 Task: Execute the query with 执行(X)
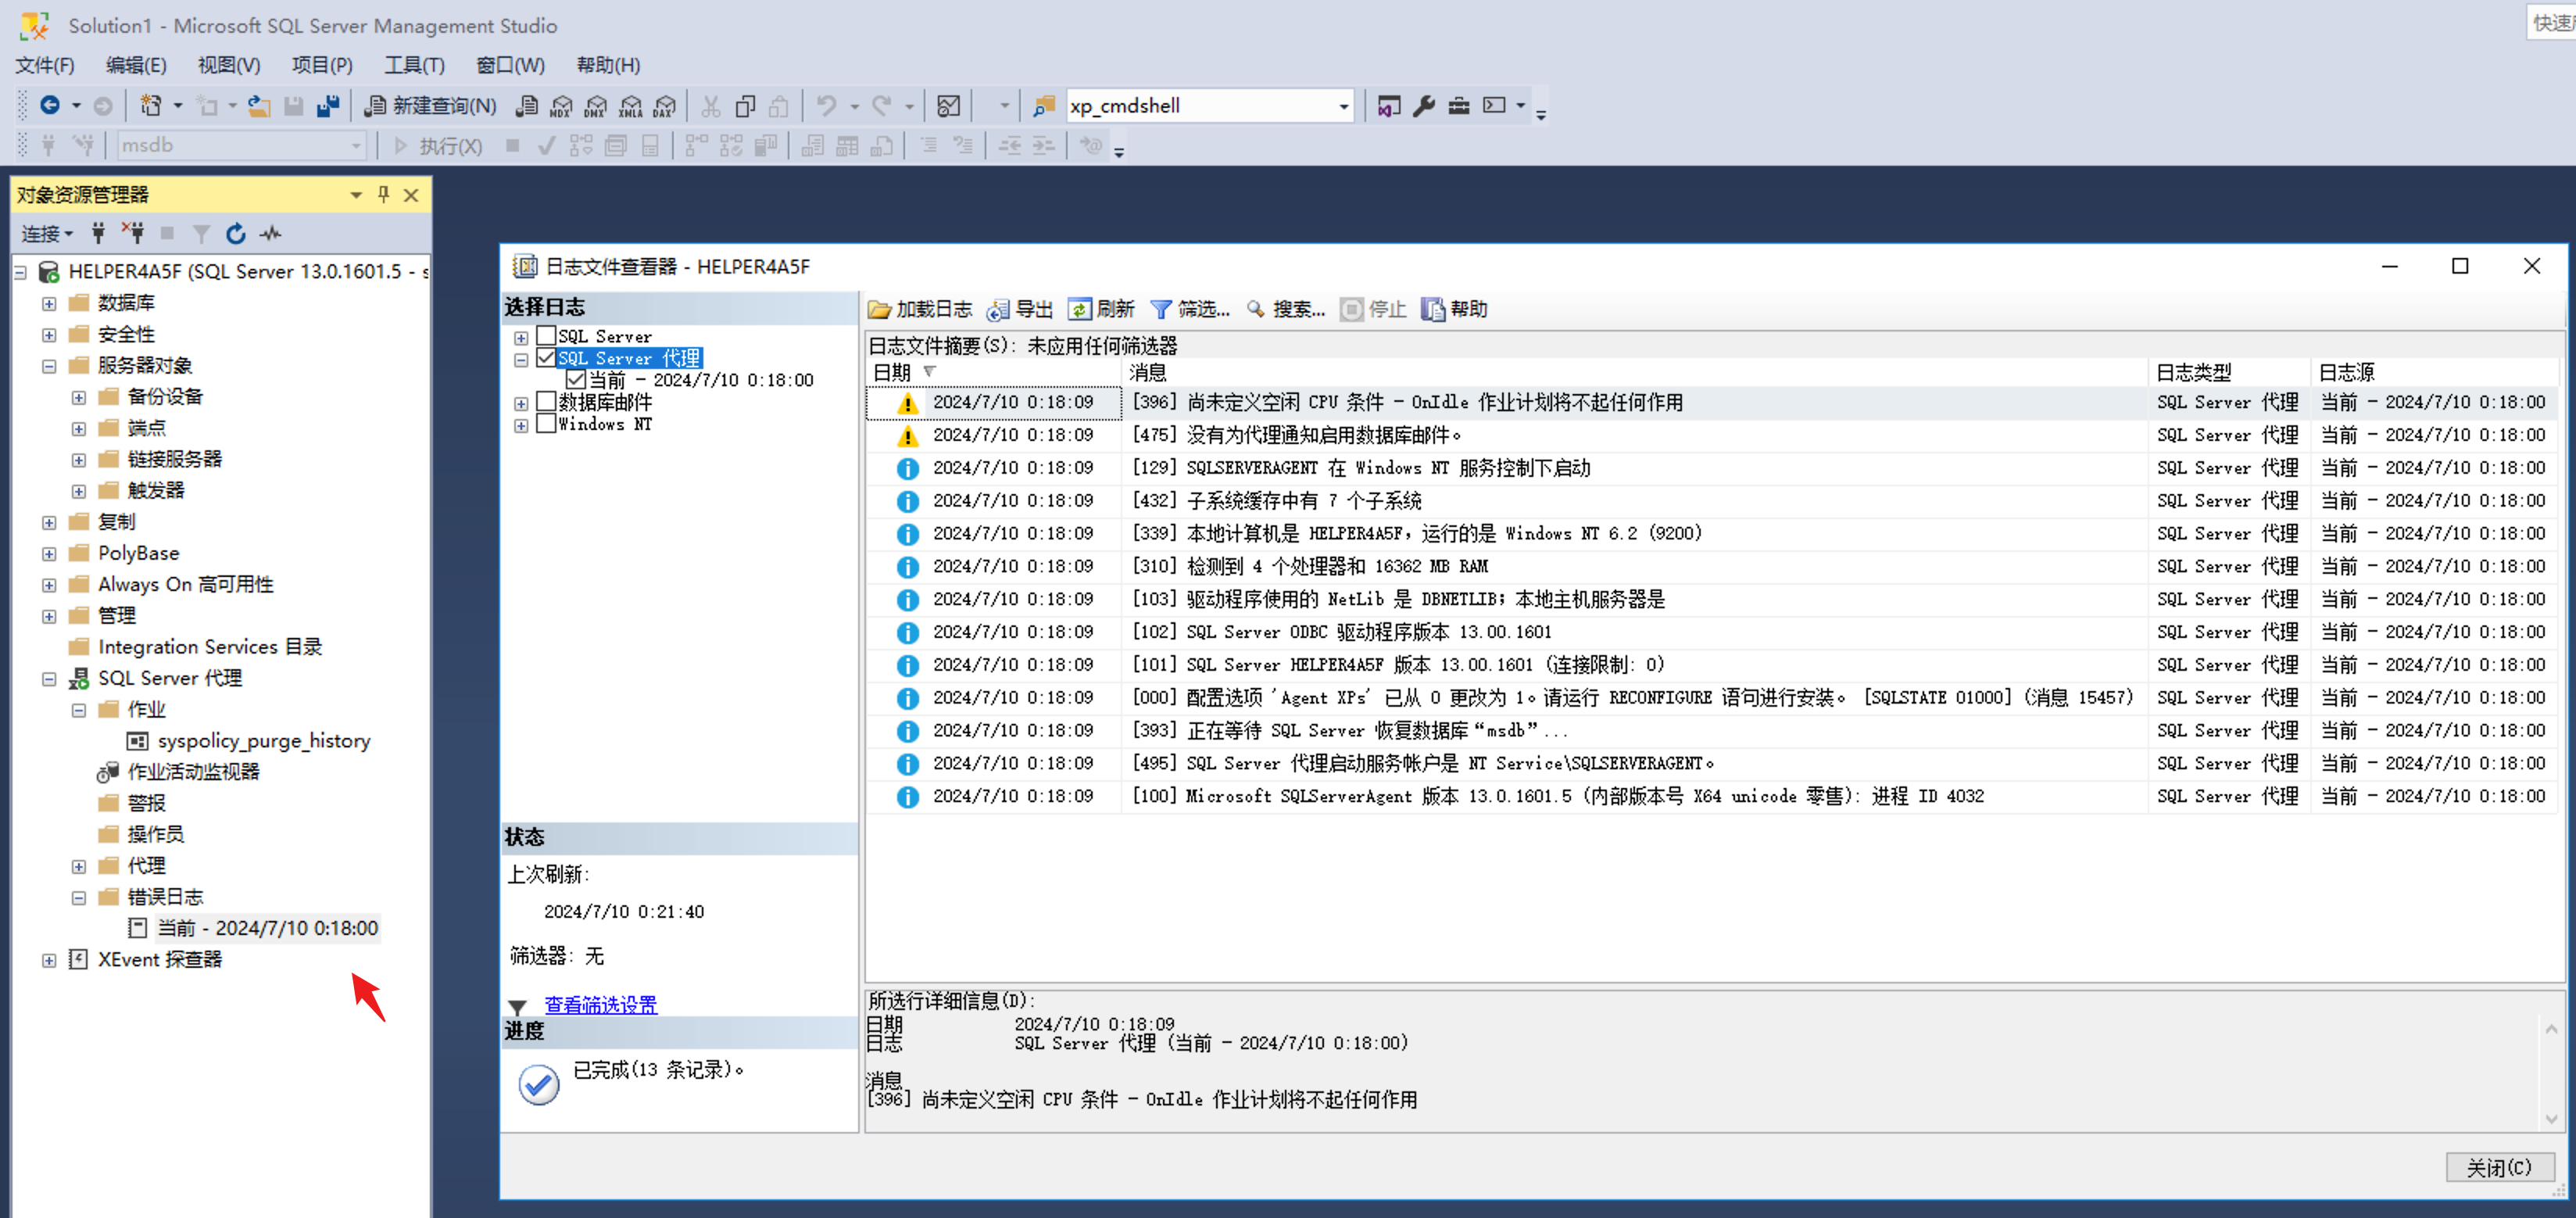(x=443, y=145)
